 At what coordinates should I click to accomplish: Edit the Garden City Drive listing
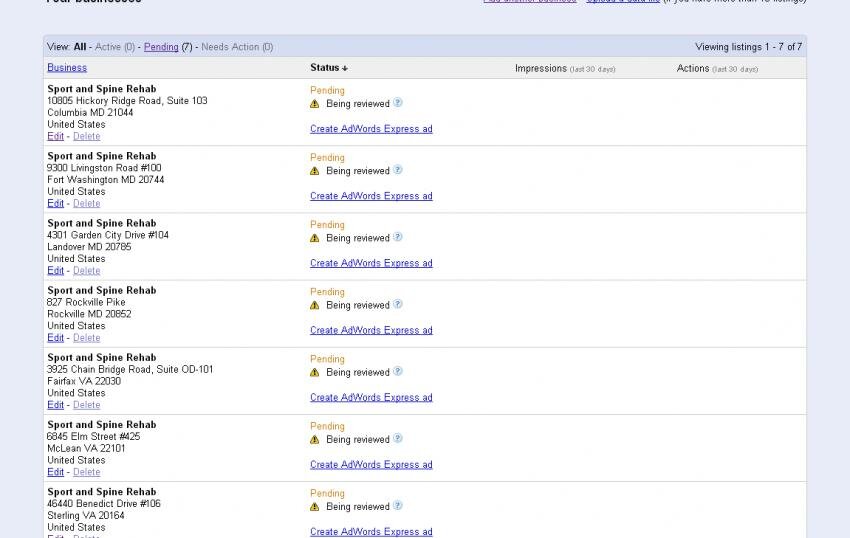[55, 271]
